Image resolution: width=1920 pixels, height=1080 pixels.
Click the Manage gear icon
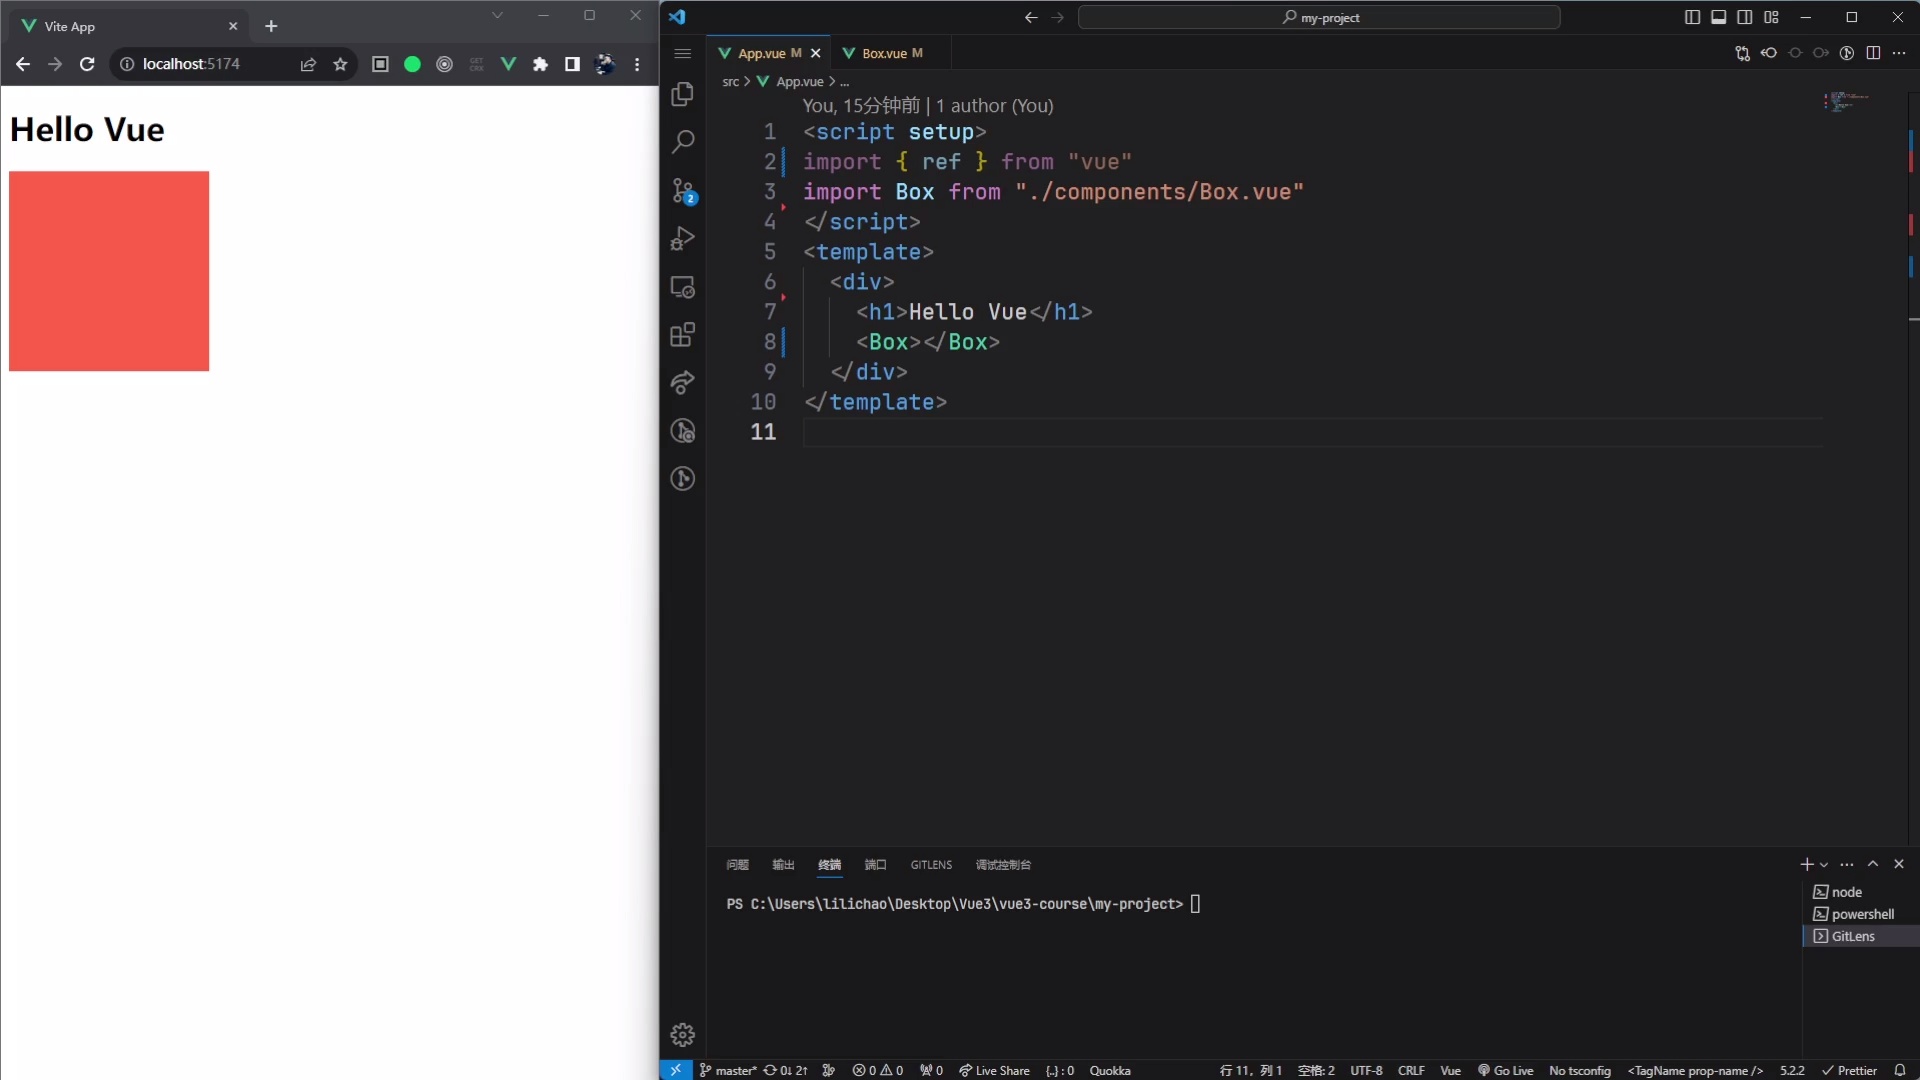683,1034
